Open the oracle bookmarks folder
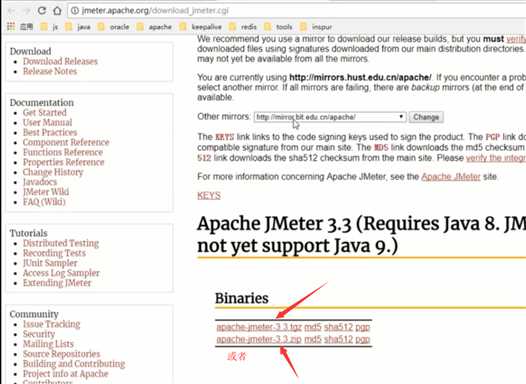This screenshot has width=526, height=384. (x=113, y=27)
